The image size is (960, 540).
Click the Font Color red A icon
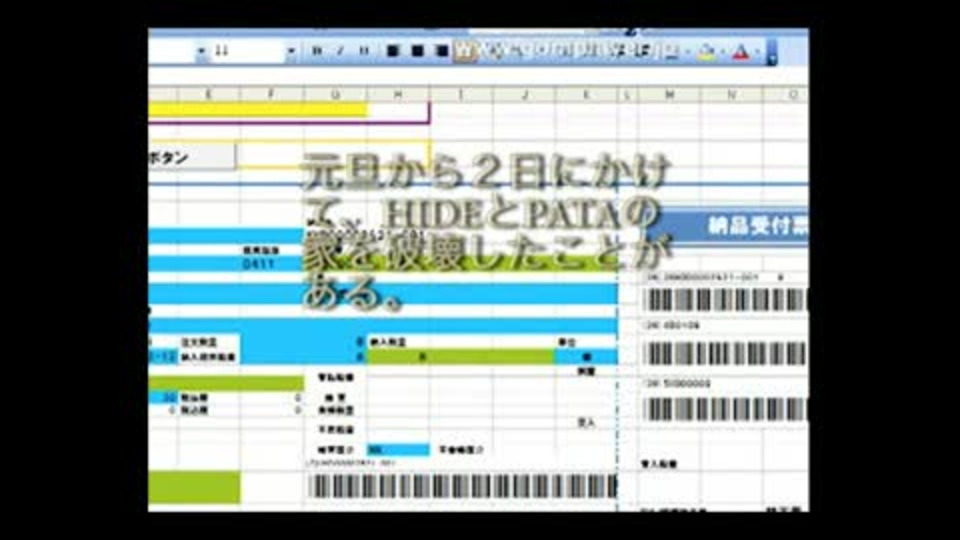741,52
